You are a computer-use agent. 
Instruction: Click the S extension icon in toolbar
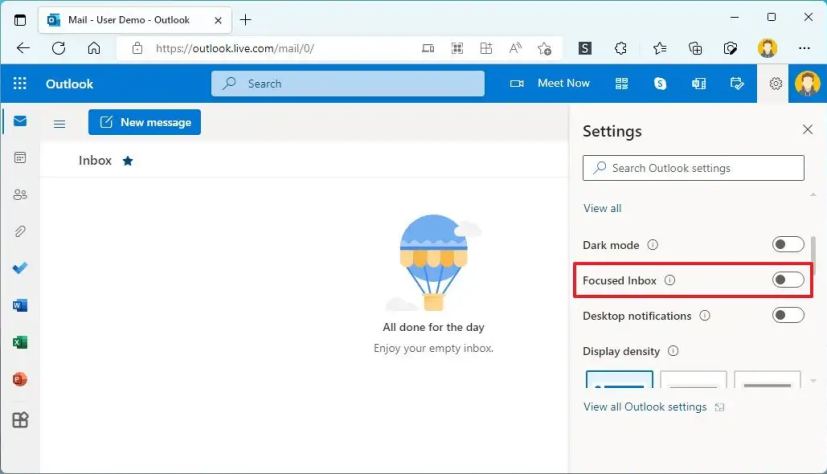tap(584, 49)
